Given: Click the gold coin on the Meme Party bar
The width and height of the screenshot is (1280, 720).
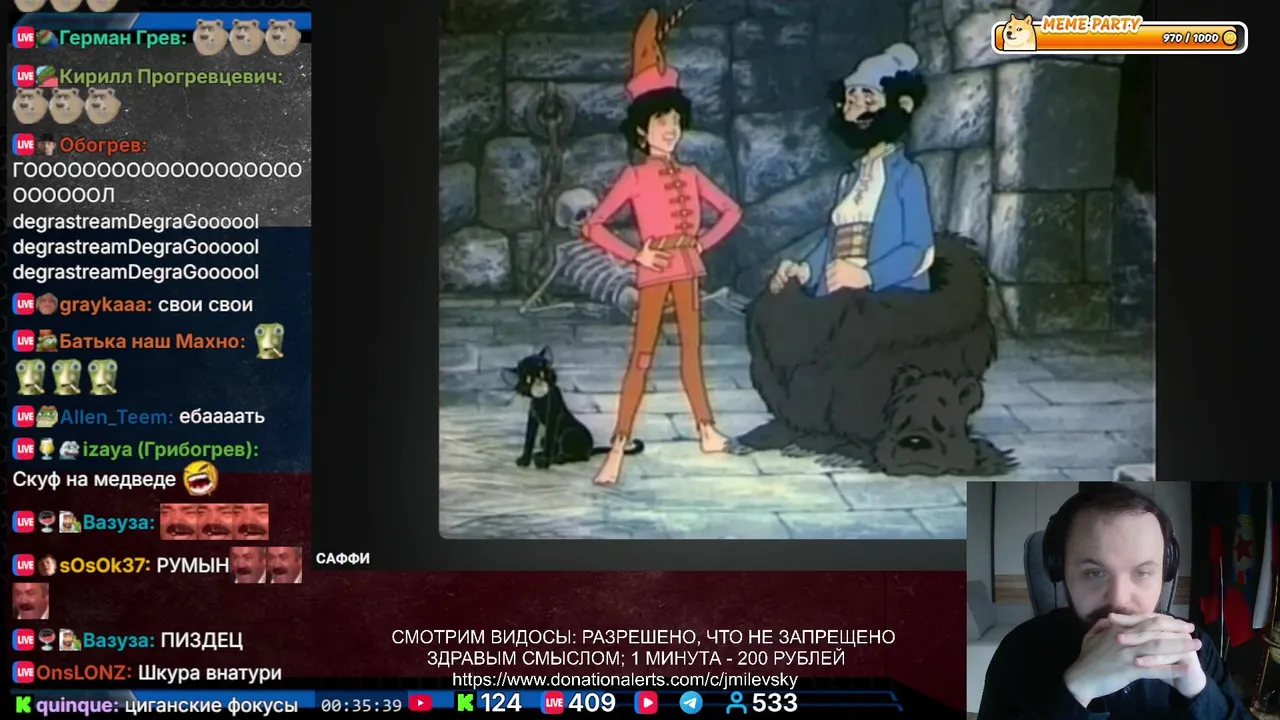Looking at the screenshot, I should (1230, 38).
